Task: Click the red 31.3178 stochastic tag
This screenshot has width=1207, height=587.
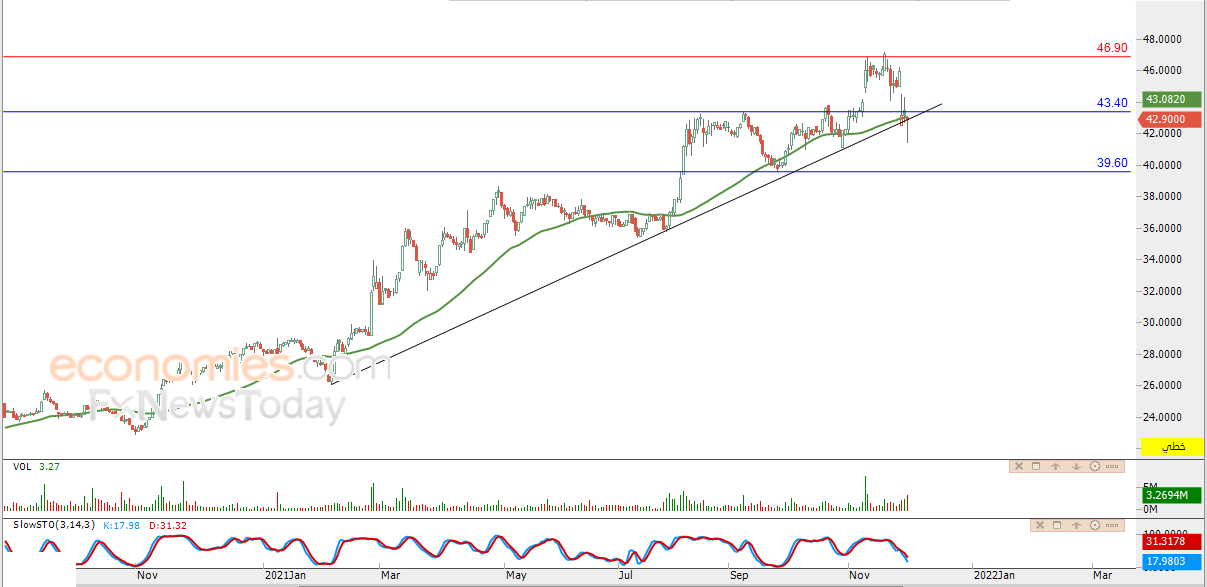Action: click(1171, 542)
